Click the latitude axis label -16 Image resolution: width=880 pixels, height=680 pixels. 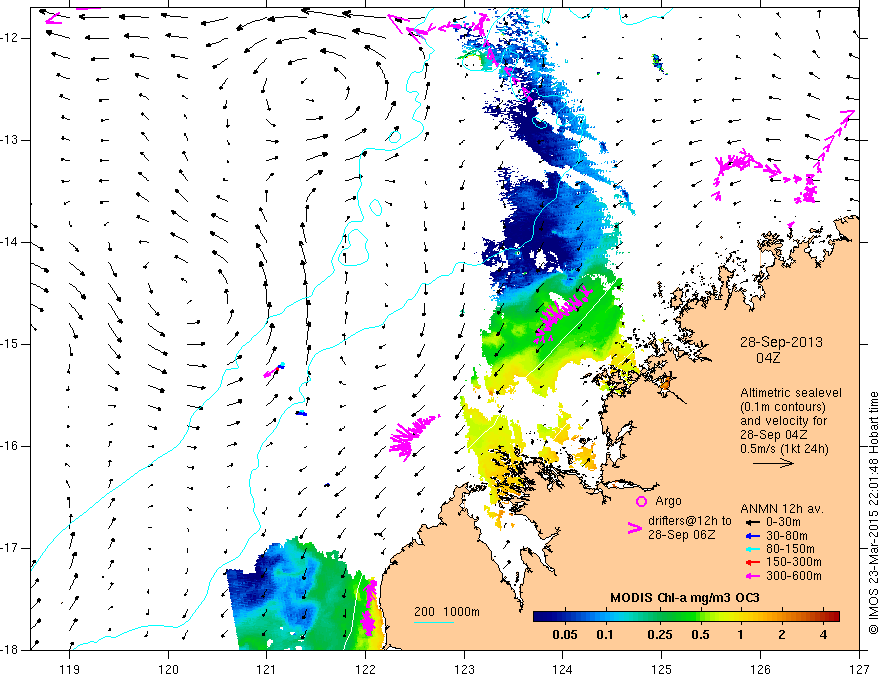click(x=11, y=446)
